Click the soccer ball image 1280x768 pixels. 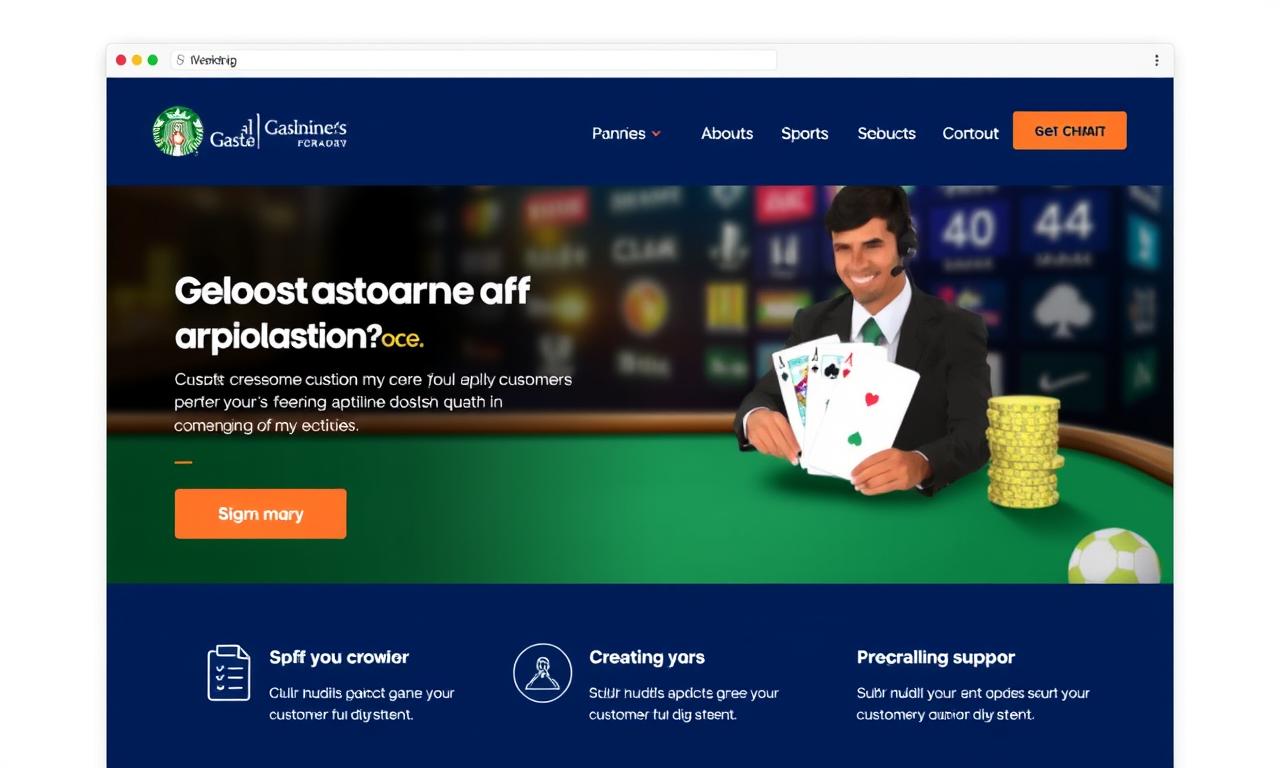point(1114,557)
